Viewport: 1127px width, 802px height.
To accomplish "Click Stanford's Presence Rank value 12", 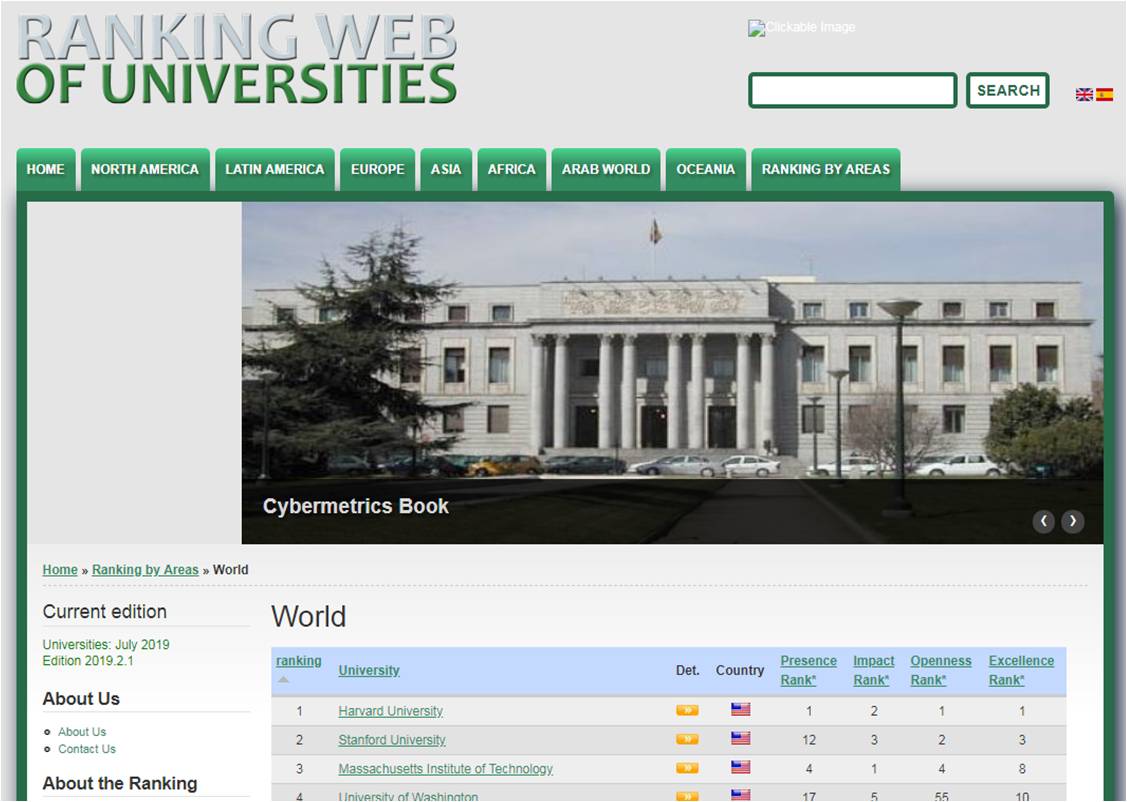I will coord(809,740).
